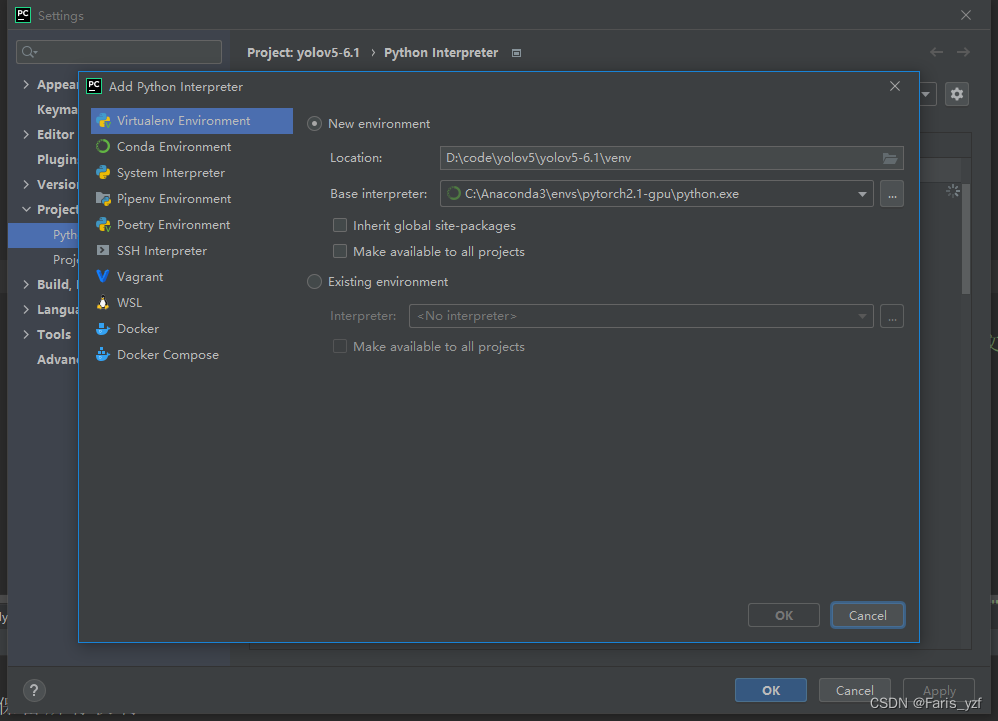The image size is (998, 721).
Task: Select the Virtualenv Environment icon
Action: pos(103,121)
